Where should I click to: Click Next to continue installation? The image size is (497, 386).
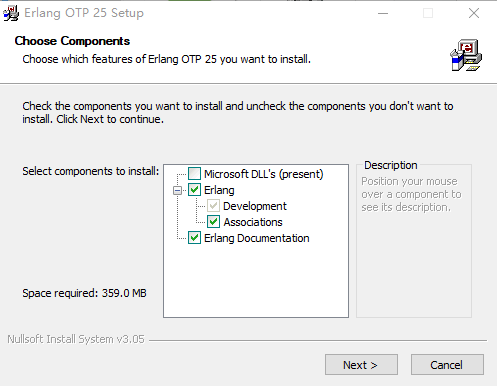361,365
